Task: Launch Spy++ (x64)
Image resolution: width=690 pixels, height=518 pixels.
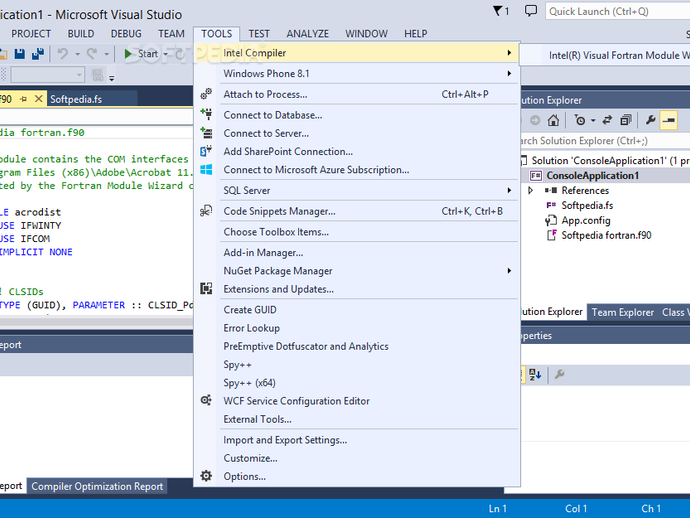Action: 356,383
